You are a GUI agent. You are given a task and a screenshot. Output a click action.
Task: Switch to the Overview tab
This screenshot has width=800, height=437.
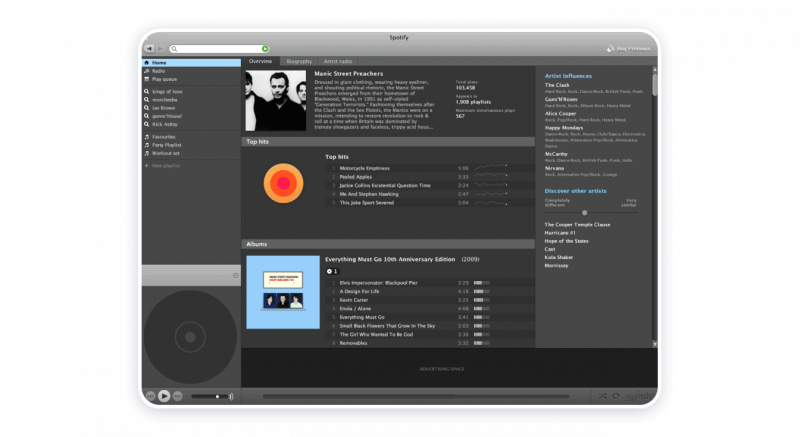[x=260, y=61]
